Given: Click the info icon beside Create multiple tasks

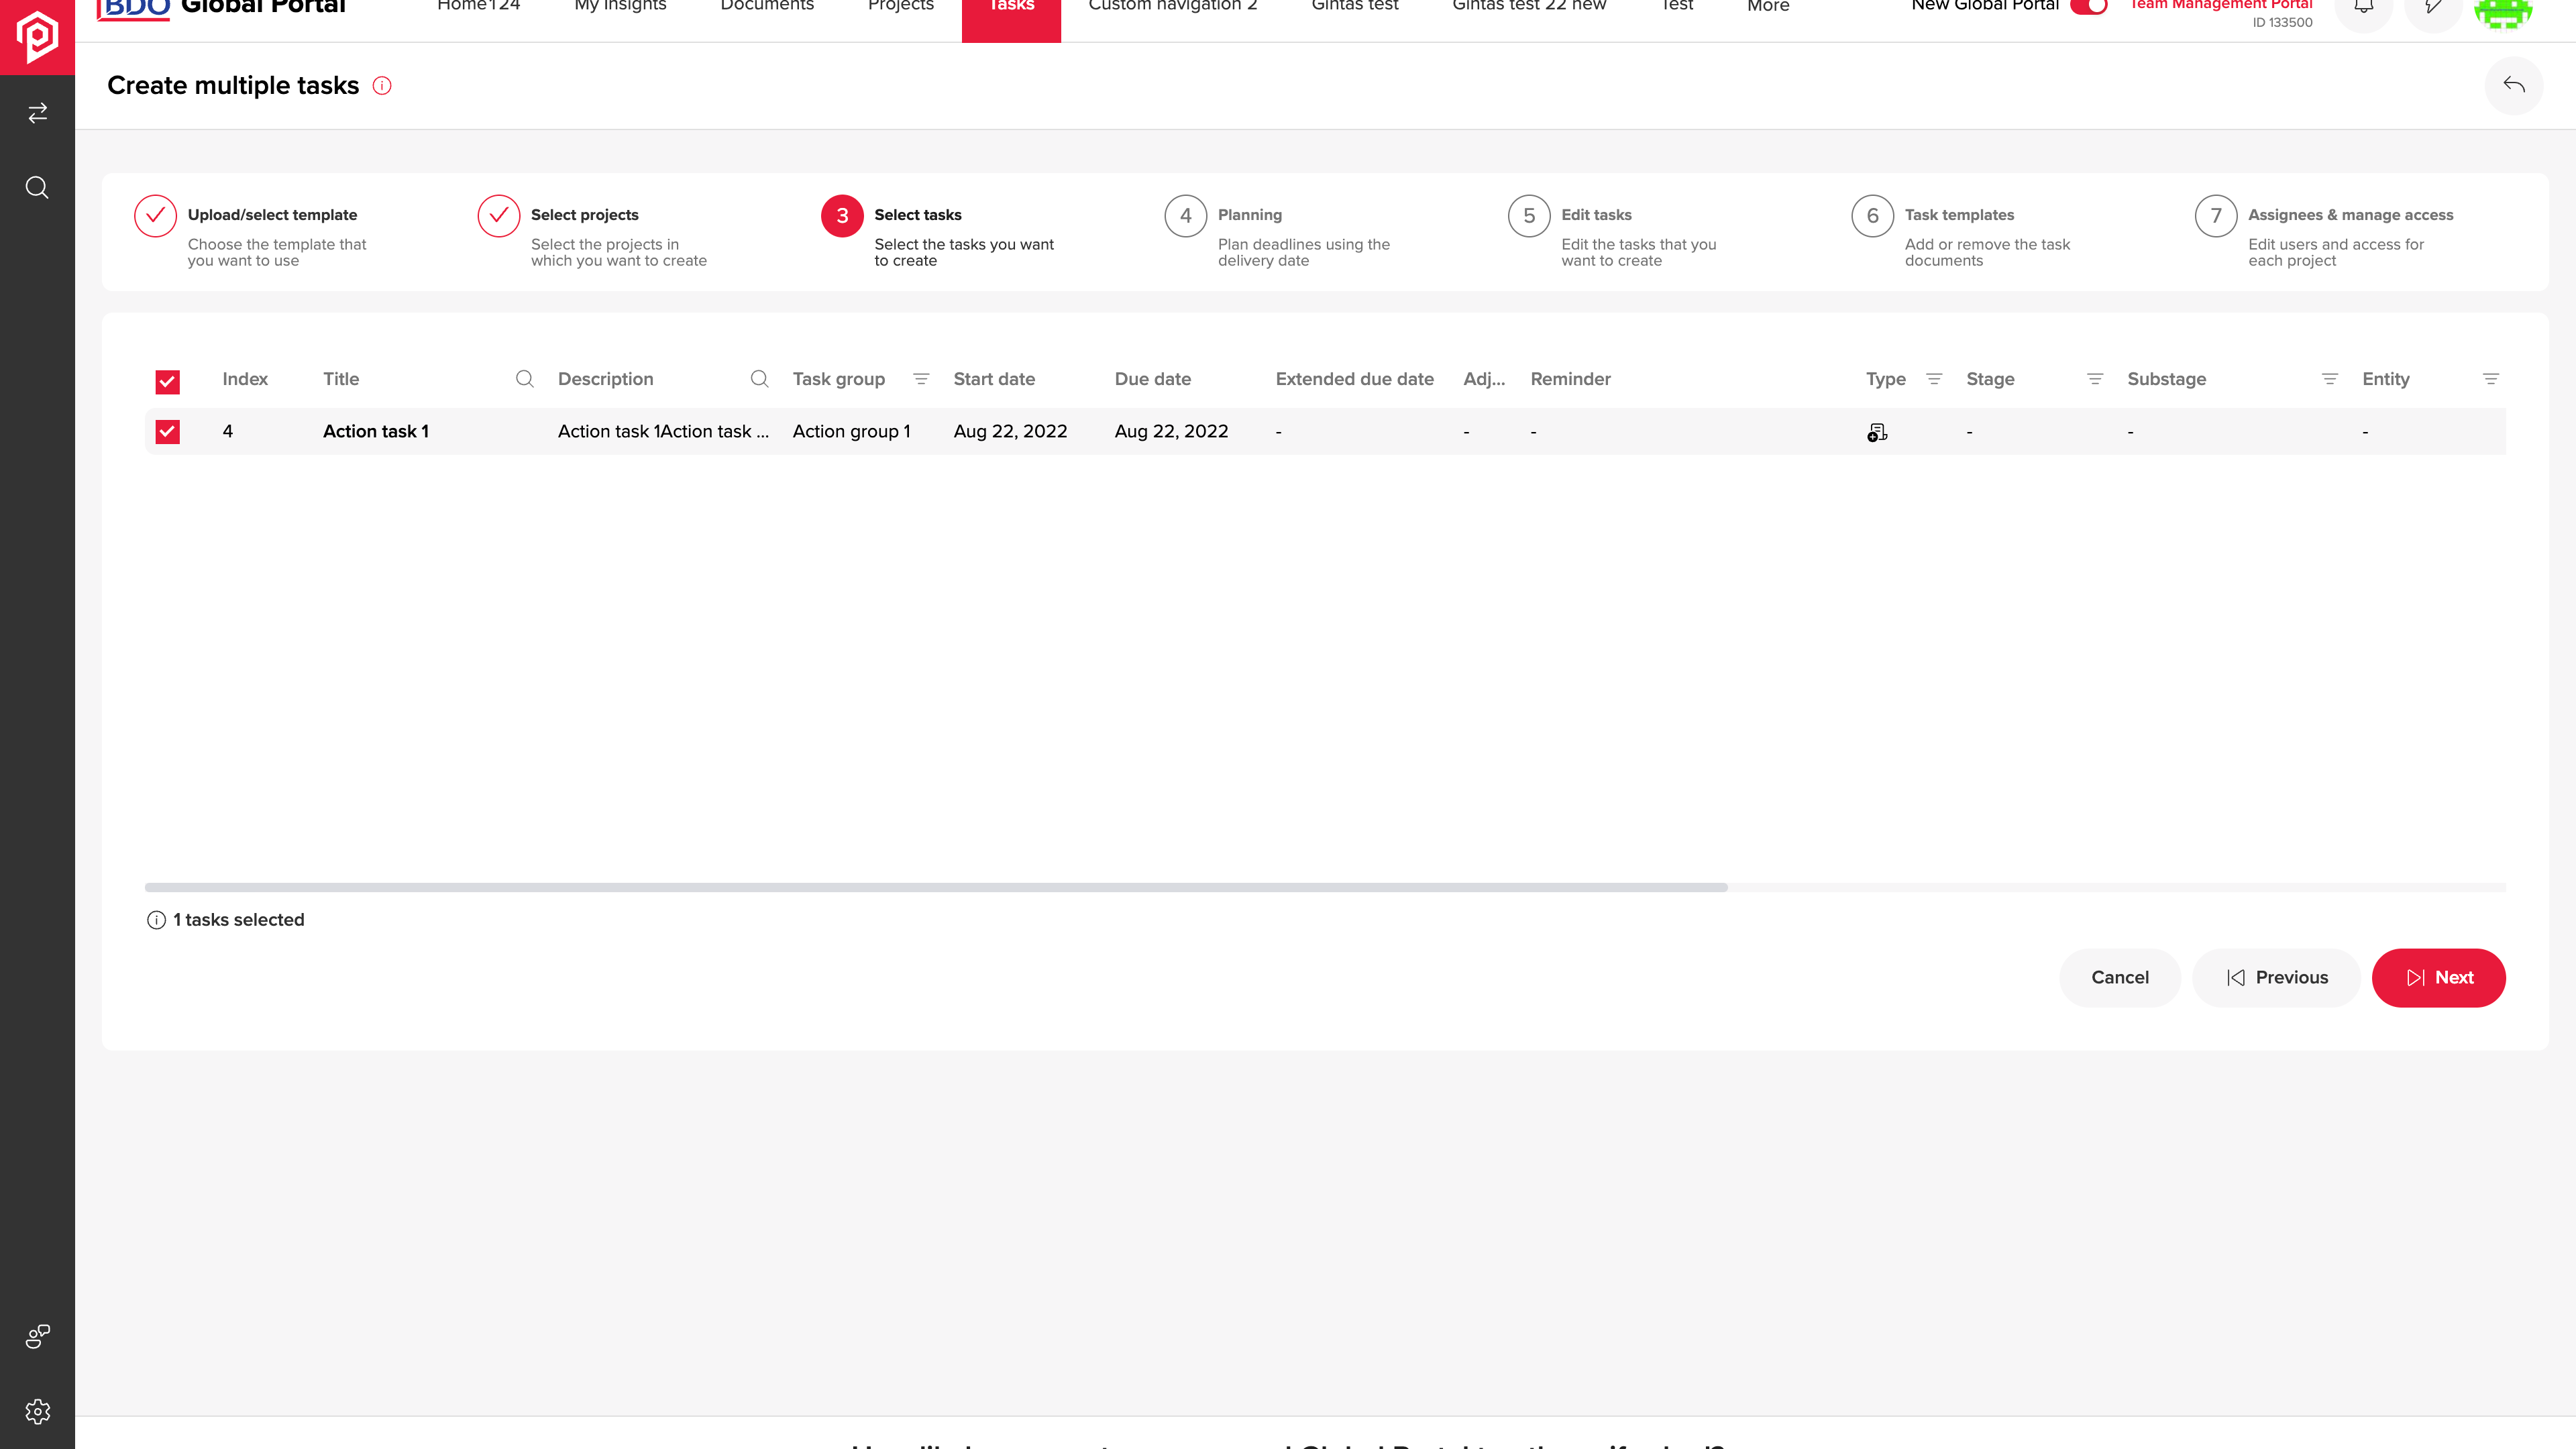Looking at the screenshot, I should pos(382,86).
